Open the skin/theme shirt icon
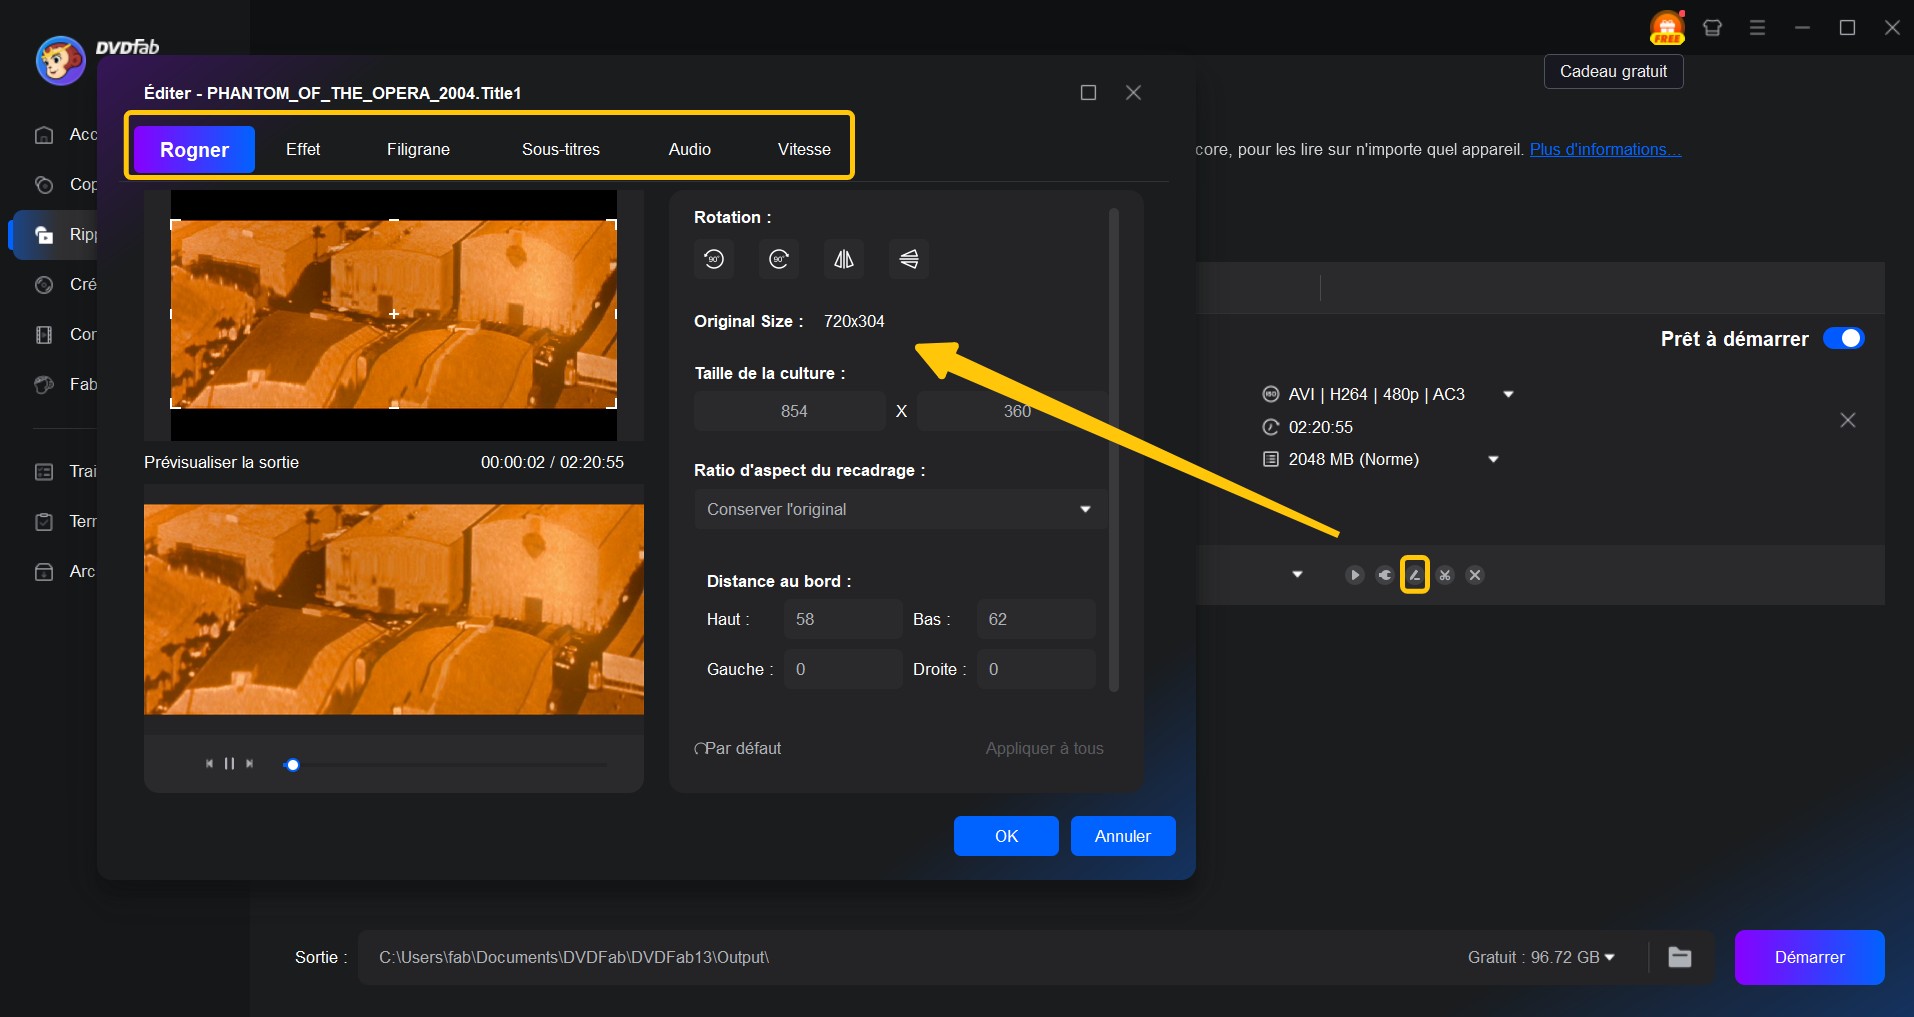The height and width of the screenshot is (1017, 1914). tap(1712, 28)
